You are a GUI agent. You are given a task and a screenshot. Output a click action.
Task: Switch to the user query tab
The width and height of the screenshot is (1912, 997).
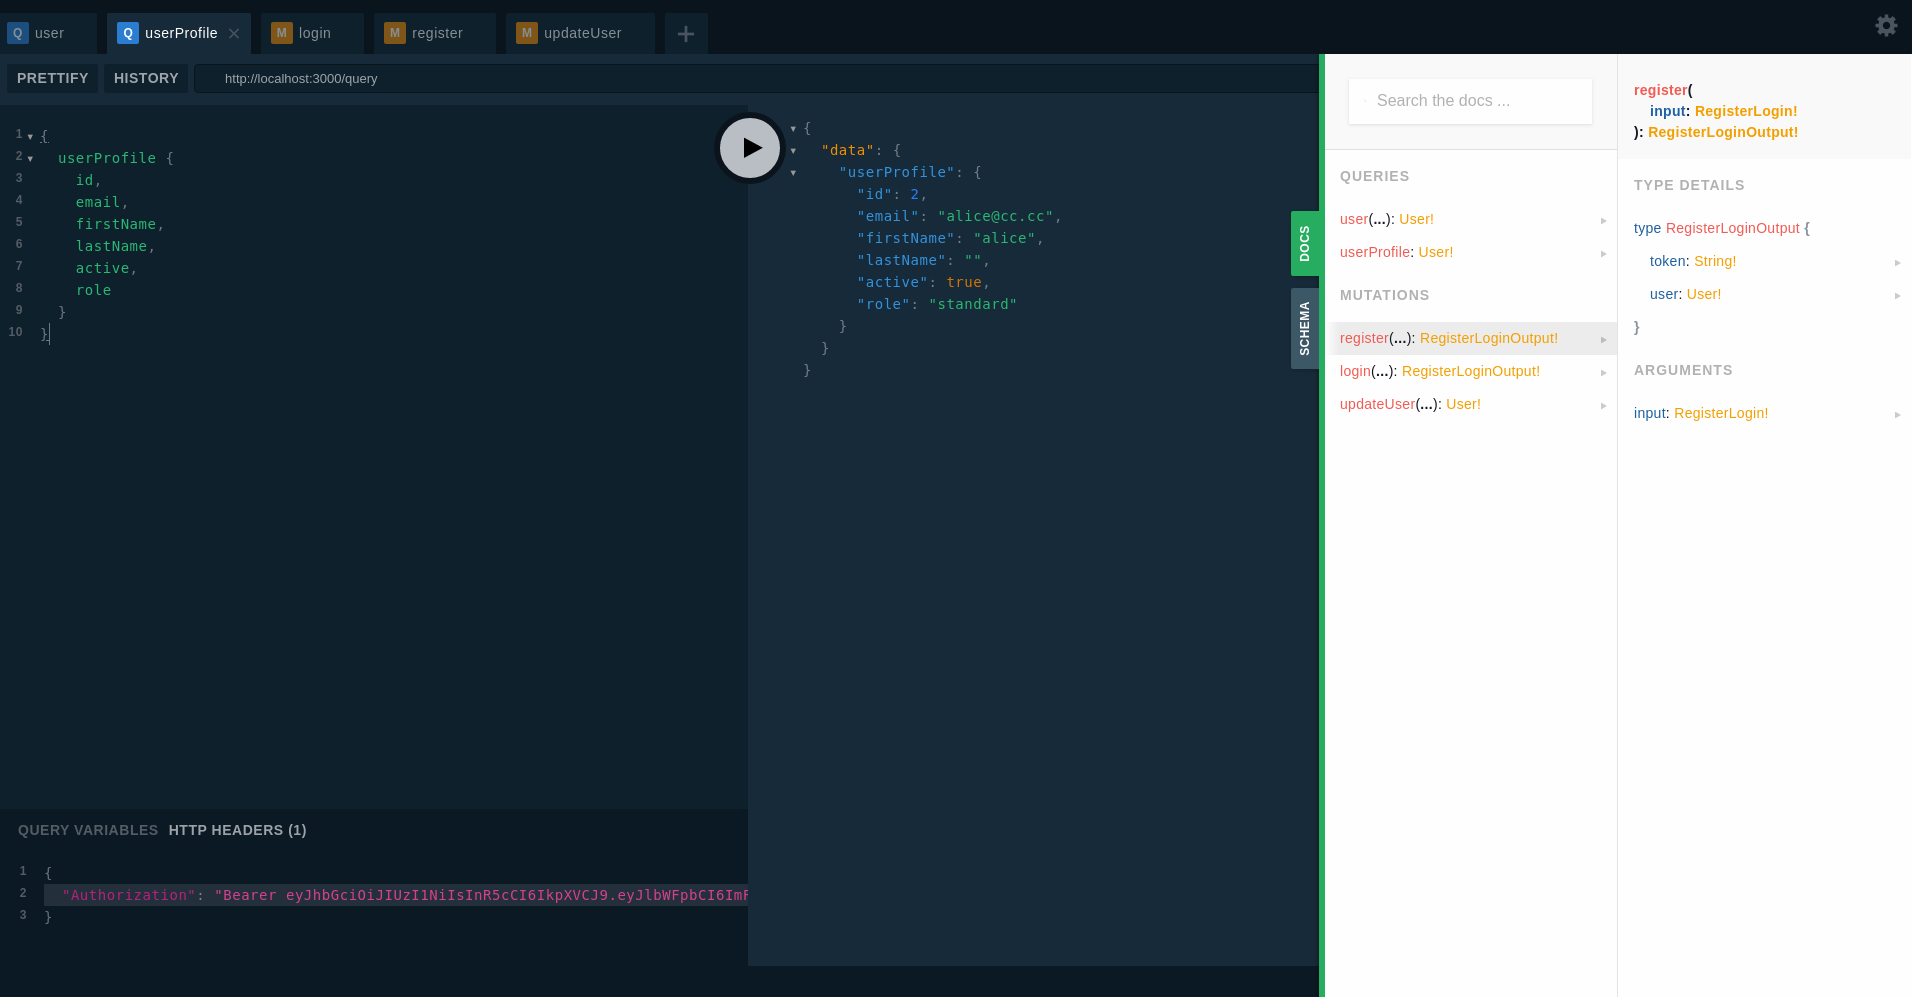(x=48, y=33)
